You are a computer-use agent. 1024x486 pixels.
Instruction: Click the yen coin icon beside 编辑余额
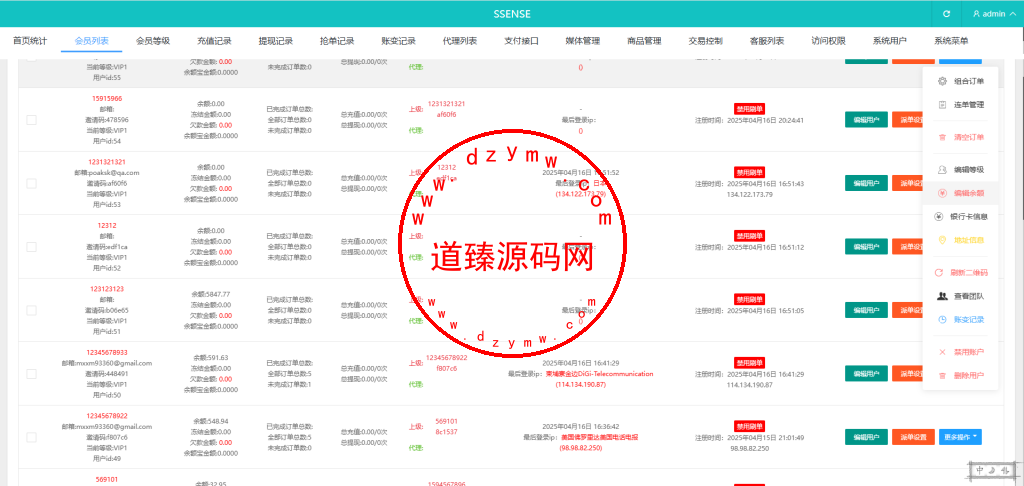[x=942, y=193]
